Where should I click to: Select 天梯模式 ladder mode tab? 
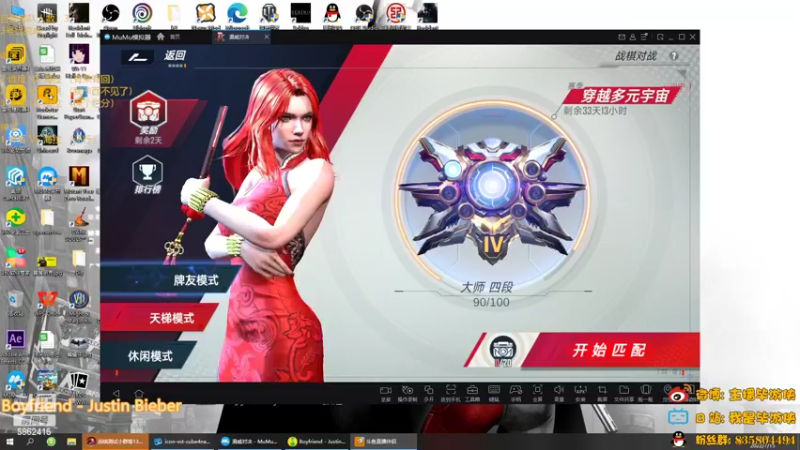click(x=171, y=318)
